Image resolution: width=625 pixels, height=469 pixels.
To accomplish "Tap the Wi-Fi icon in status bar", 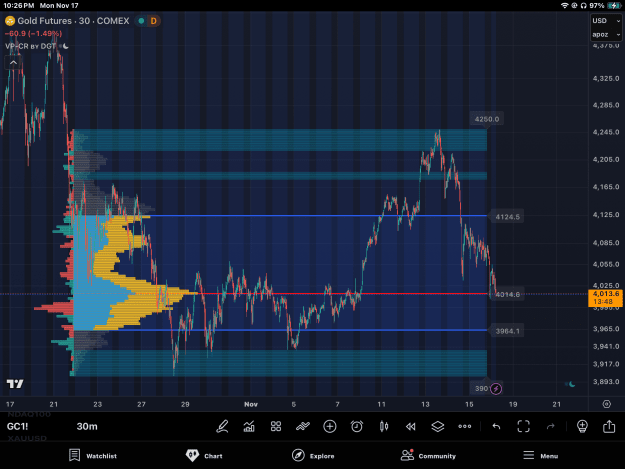I will point(564,6).
